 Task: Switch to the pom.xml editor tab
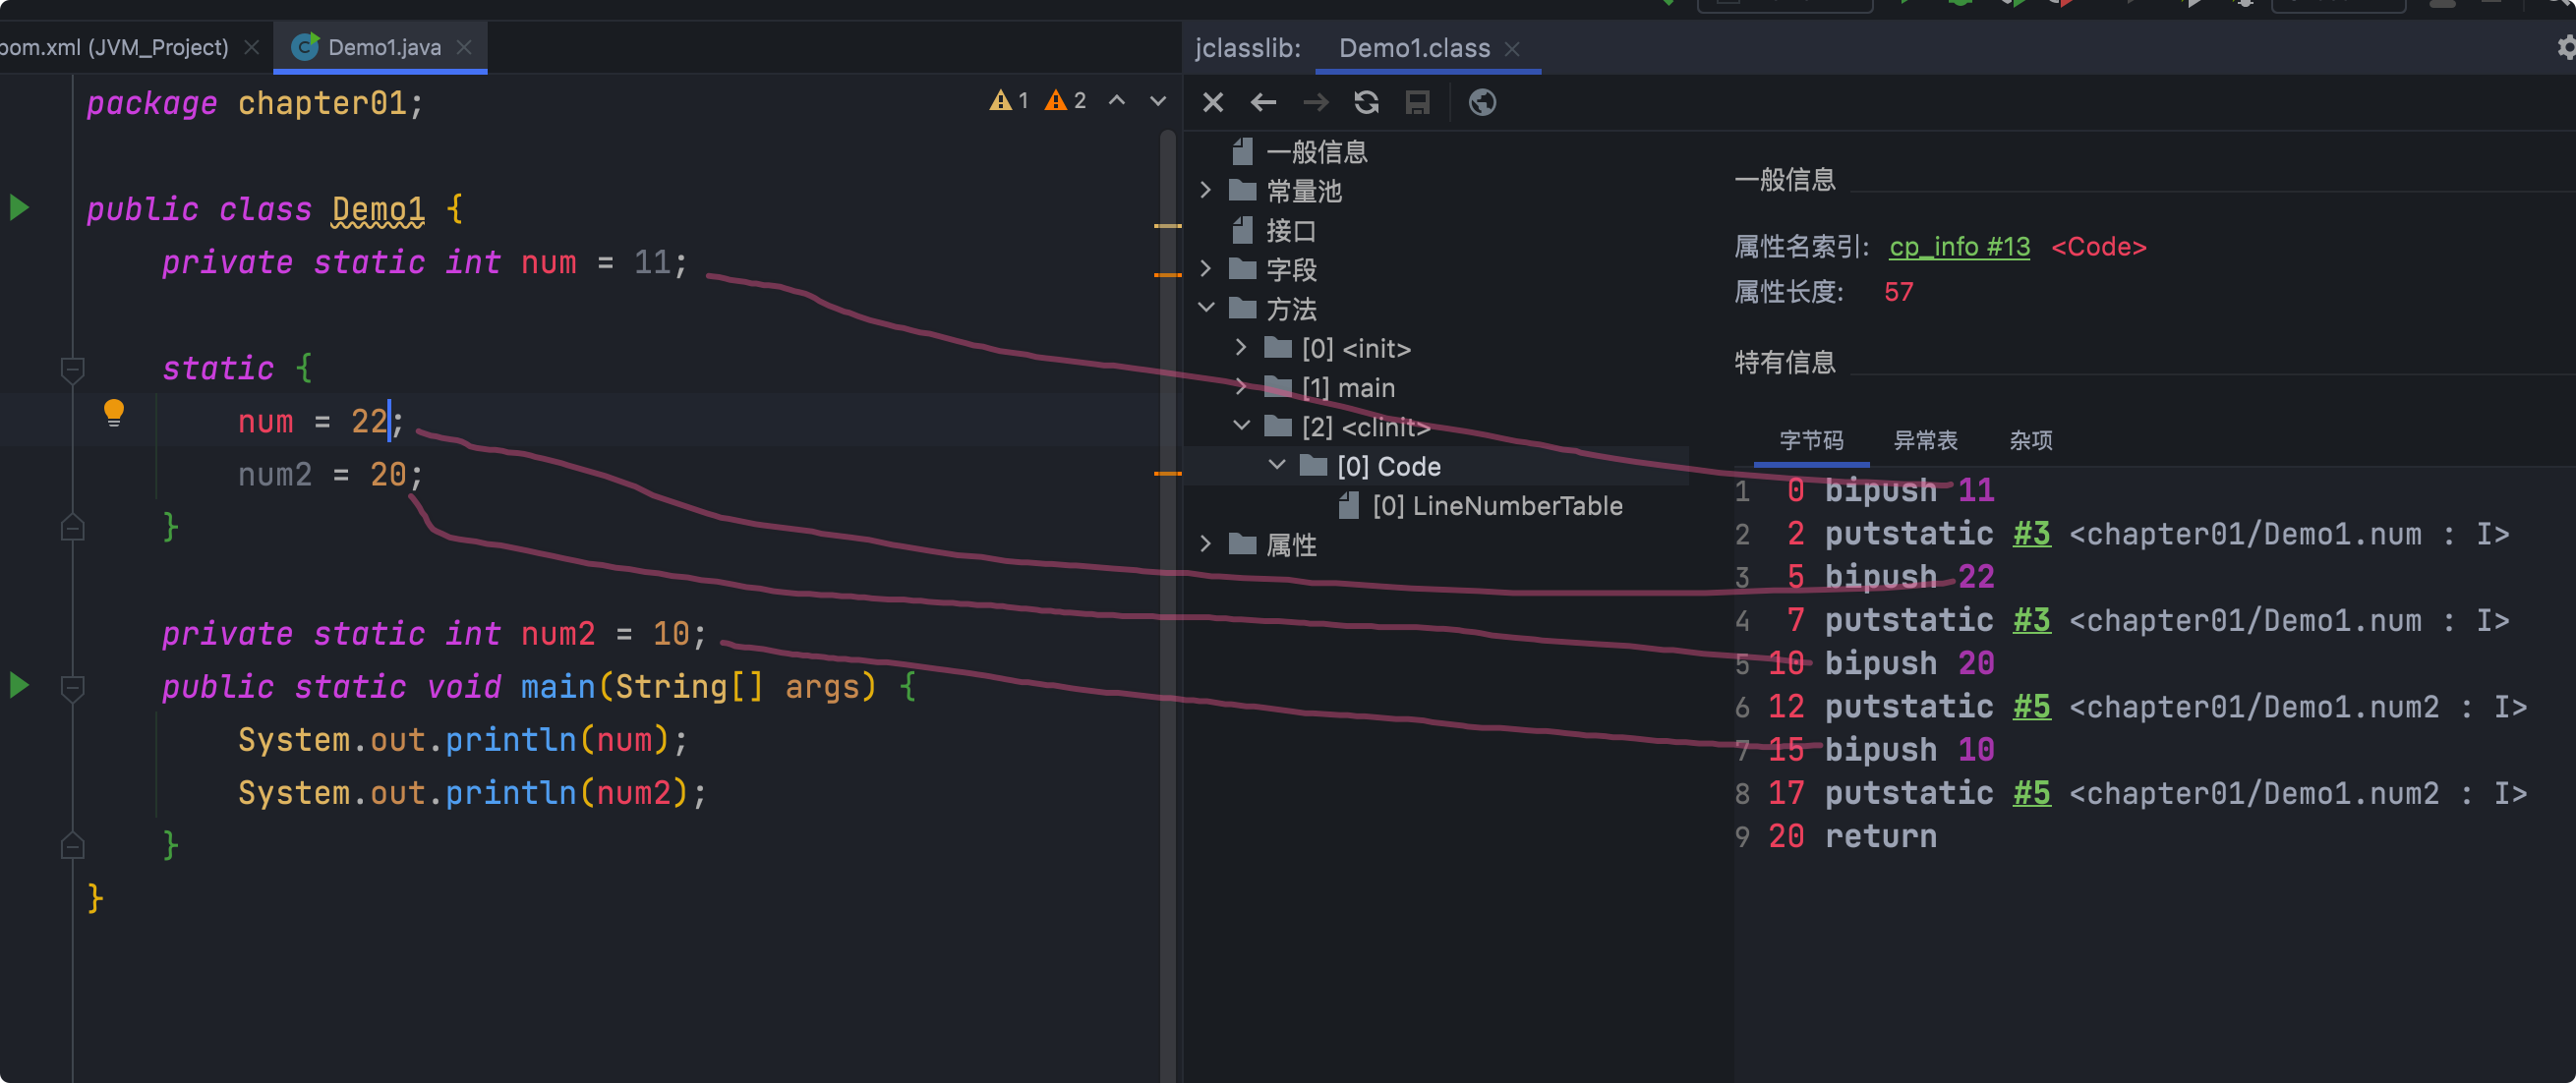115,47
